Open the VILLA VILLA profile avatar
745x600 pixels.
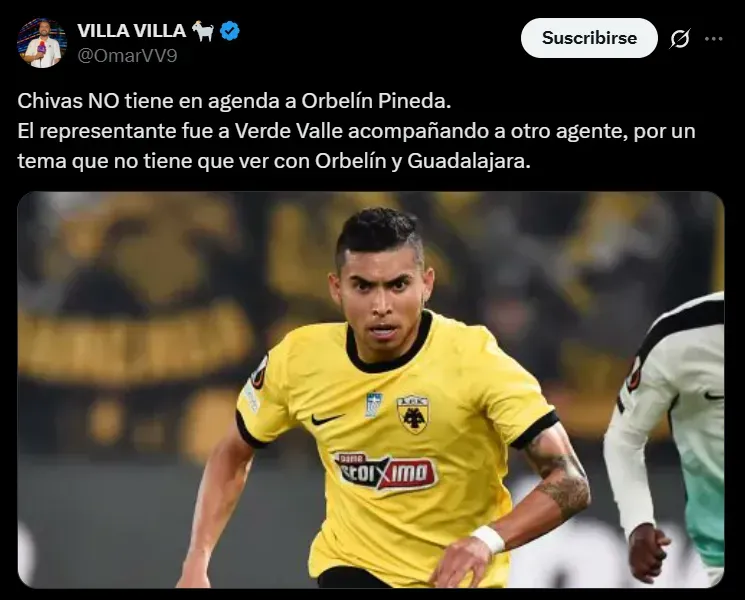pos(42,43)
